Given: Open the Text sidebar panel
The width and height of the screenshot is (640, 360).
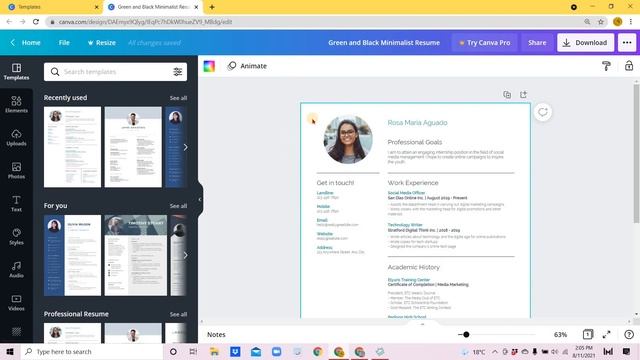Looking at the screenshot, I should 16,203.
